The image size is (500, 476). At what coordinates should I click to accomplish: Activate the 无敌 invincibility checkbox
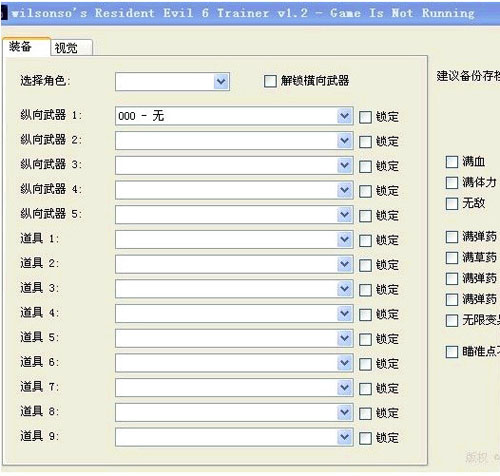tap(452, 203)
